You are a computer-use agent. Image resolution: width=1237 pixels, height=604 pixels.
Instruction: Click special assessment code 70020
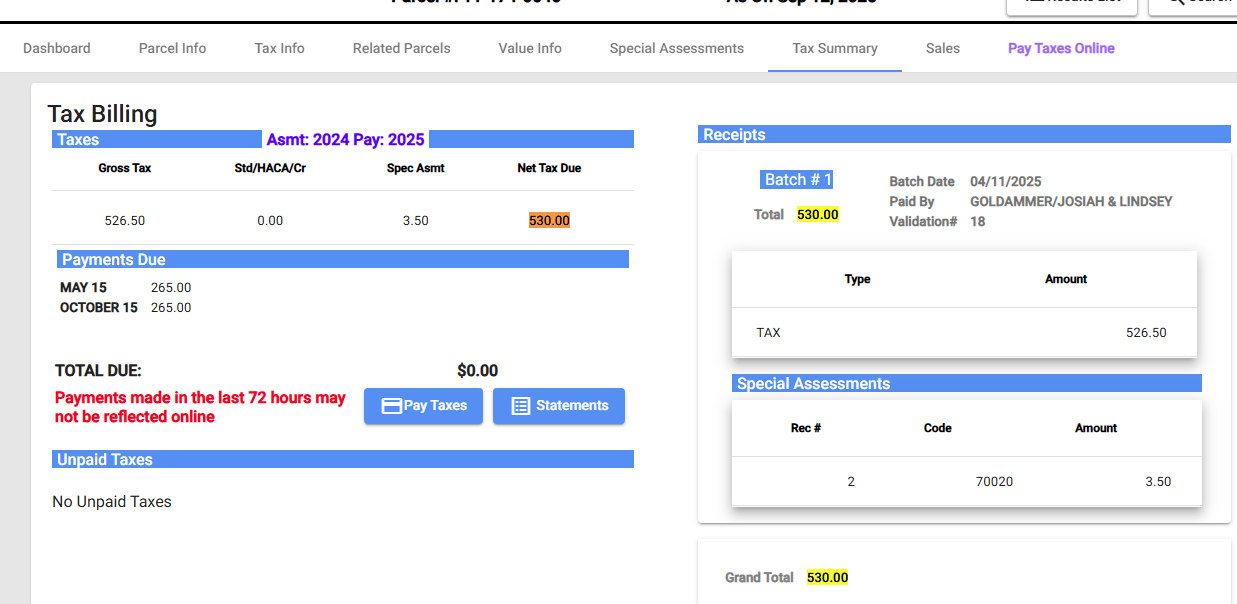tap(994, 481)
